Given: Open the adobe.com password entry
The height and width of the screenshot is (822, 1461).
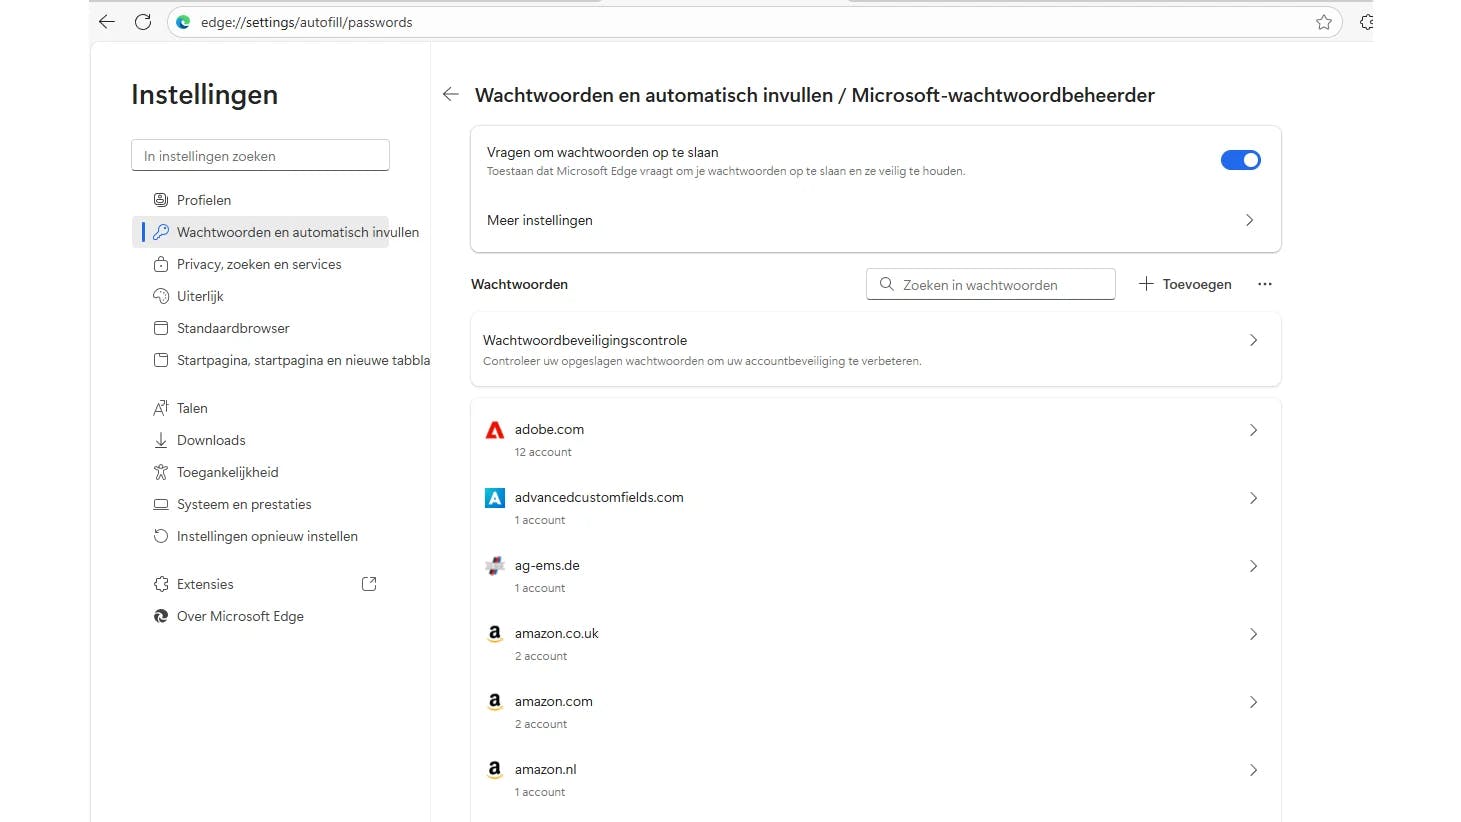Looking at the screenshot, I should click(876, 439).
